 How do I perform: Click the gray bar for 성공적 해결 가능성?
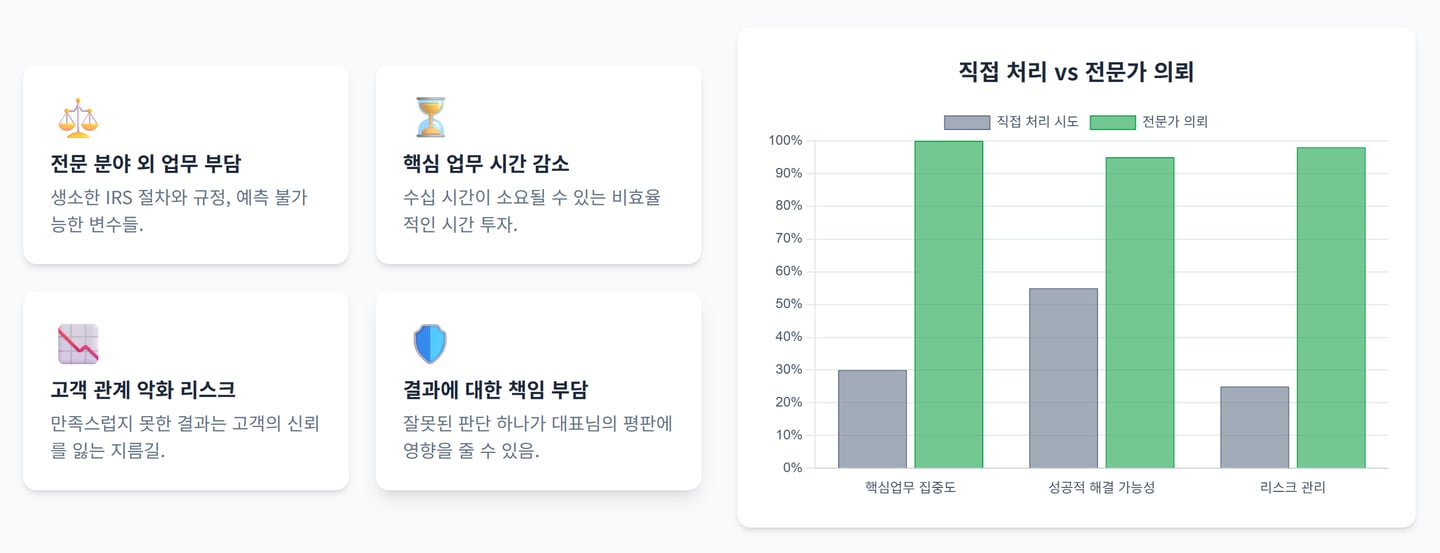point(1063,378)
